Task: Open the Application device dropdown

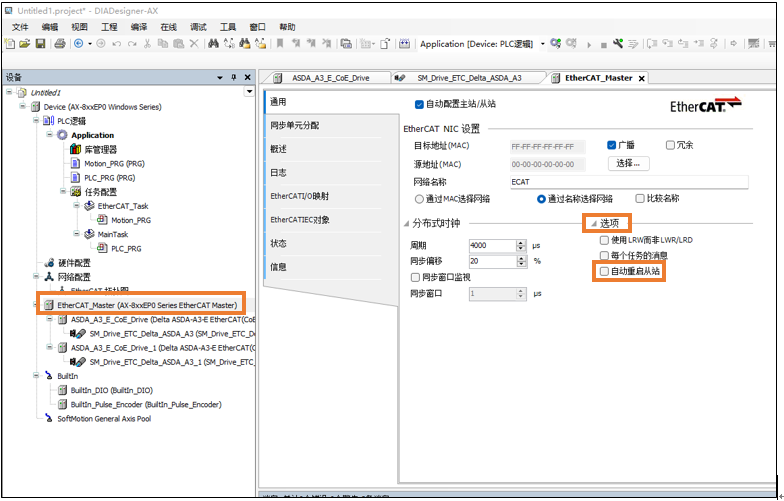Action: click(x=543, y=44)
